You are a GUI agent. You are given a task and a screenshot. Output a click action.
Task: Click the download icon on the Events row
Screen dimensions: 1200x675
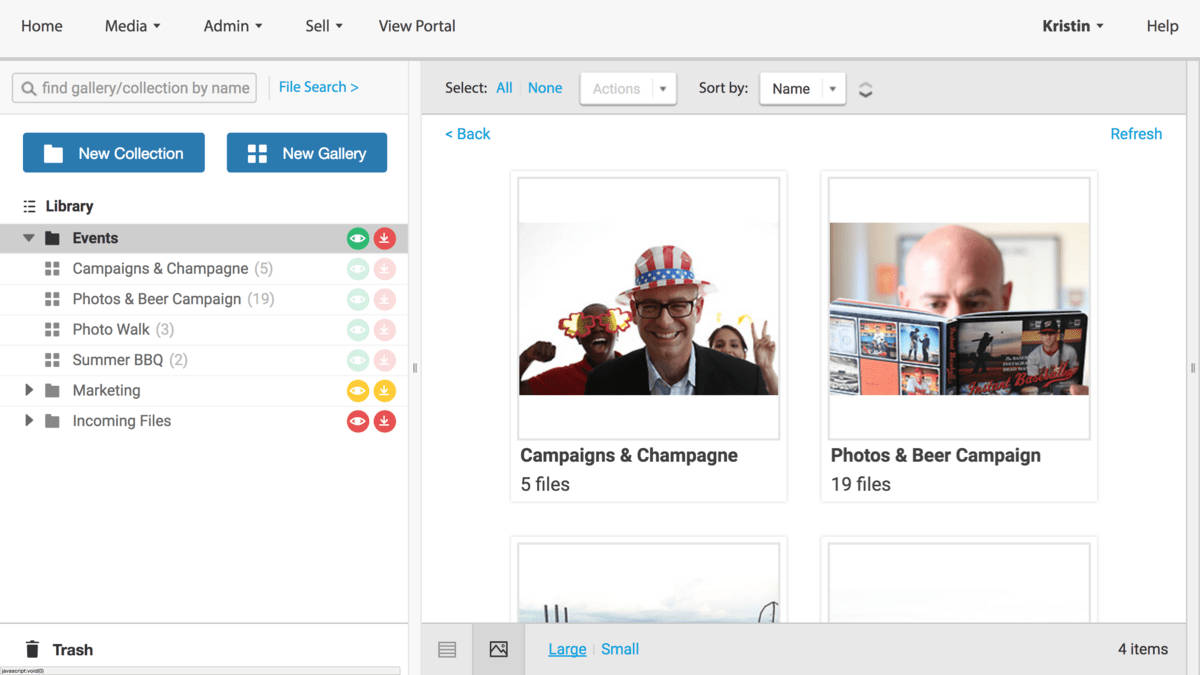pos(385,238)
